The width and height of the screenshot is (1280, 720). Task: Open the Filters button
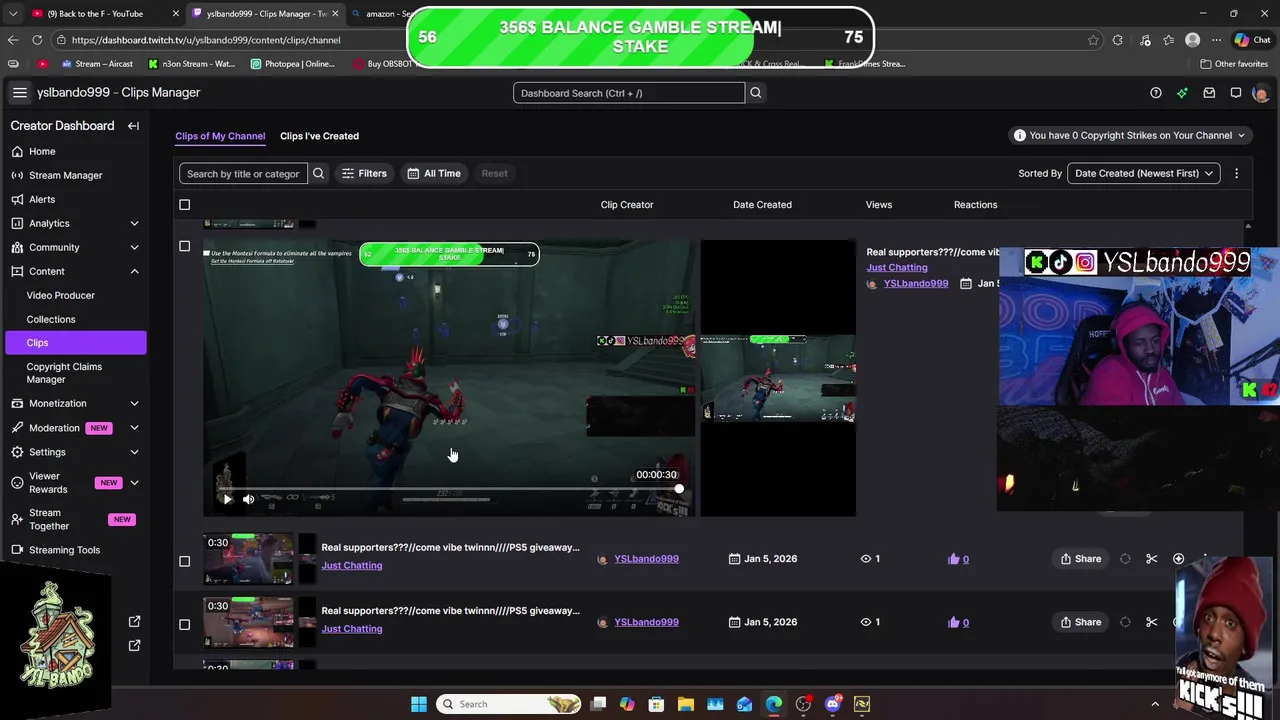[x=364, y=173]
